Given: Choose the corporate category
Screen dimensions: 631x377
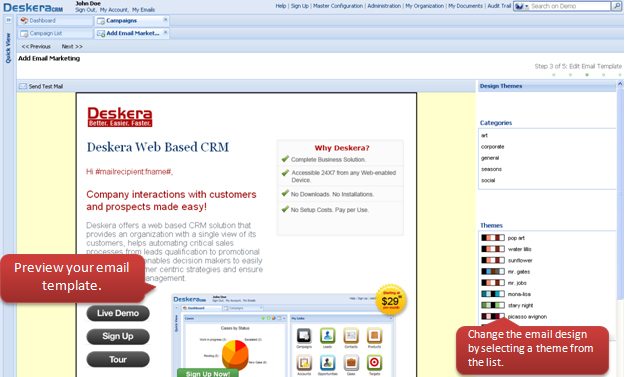Looking at the screenshot, I should [492, 147].
